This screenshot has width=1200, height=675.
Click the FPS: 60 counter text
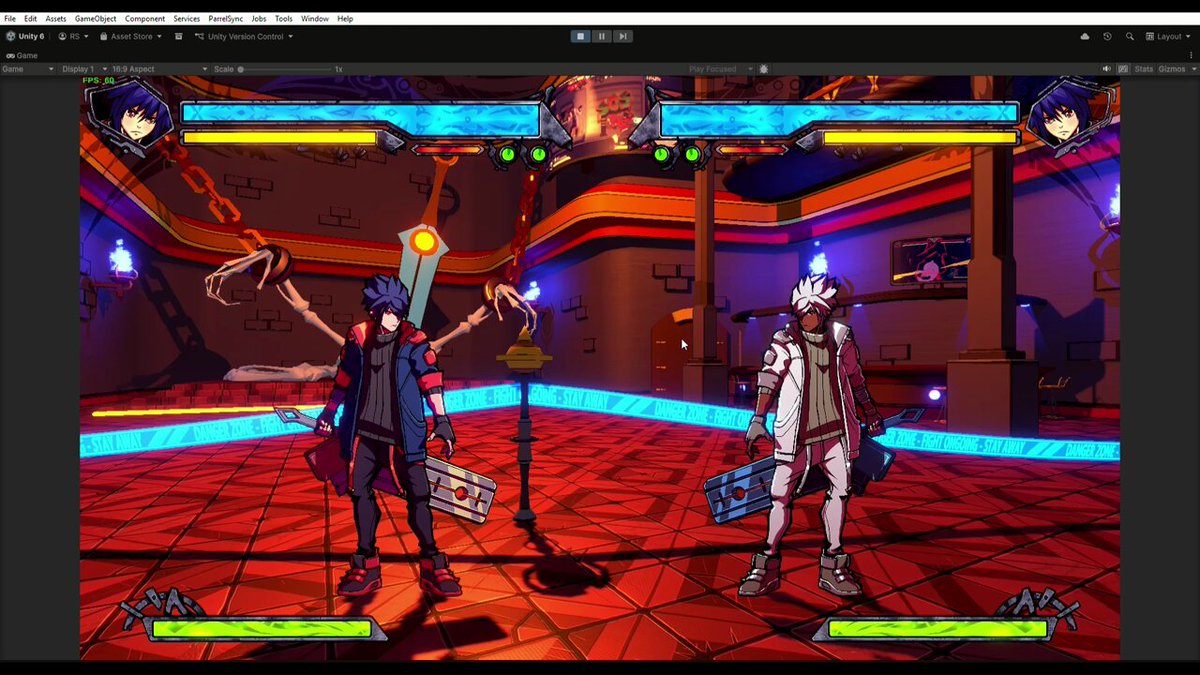[x=100, y=80]
